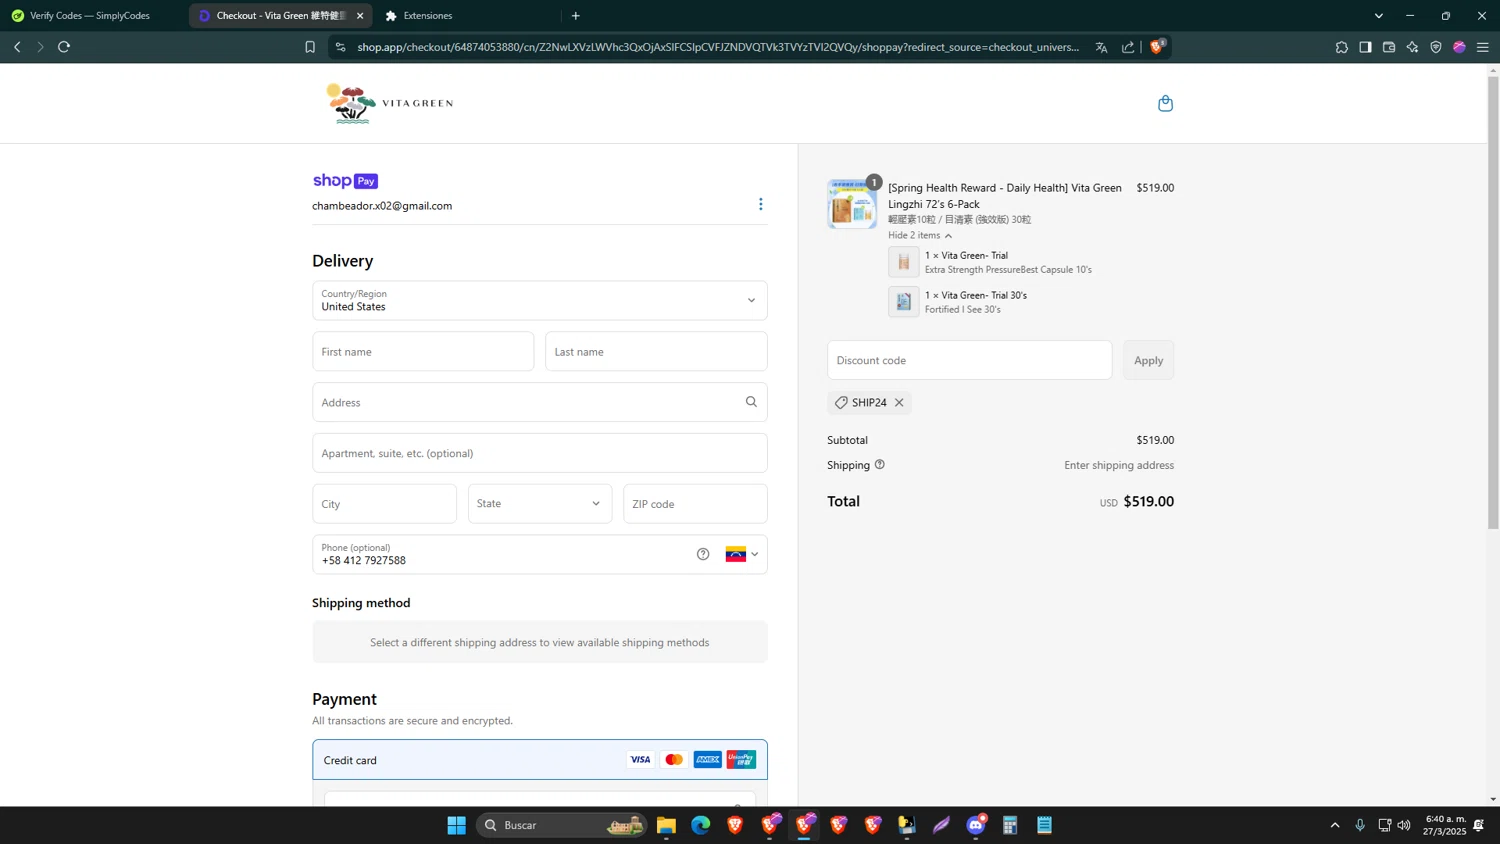Reload the checkout page
The image size is (1500, 844).
(64, 47)
